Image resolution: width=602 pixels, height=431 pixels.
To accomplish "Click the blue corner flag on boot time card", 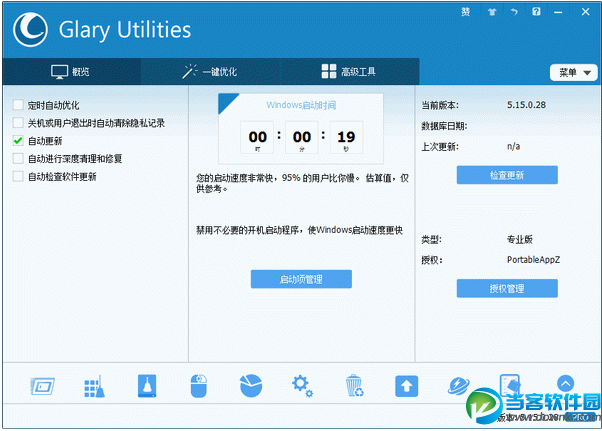I will click(227, 102).
